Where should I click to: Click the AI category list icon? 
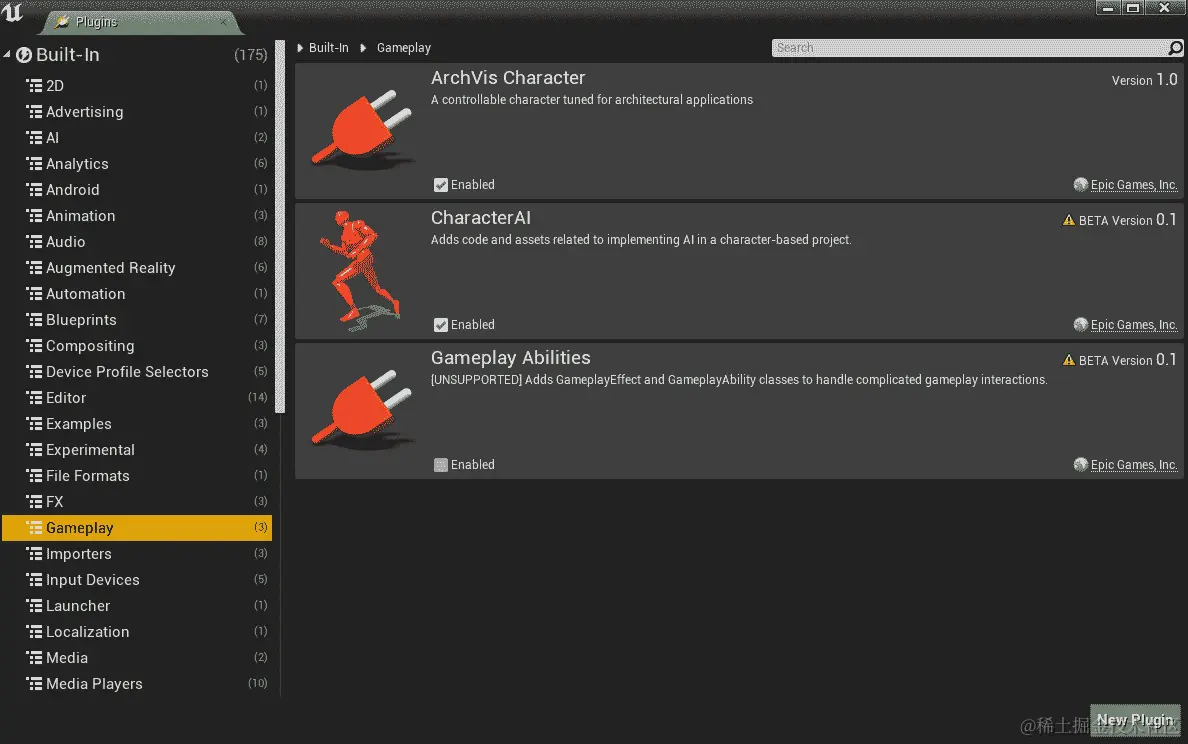(x=34, y=137)
